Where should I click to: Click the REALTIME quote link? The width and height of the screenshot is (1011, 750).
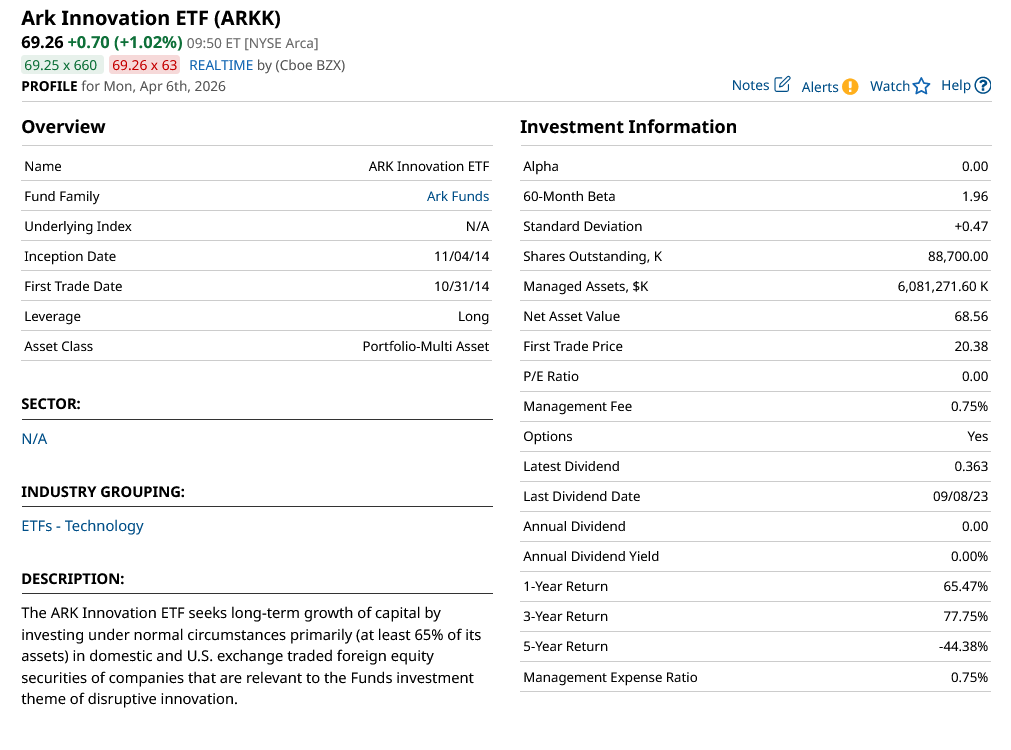coord(221,65)
